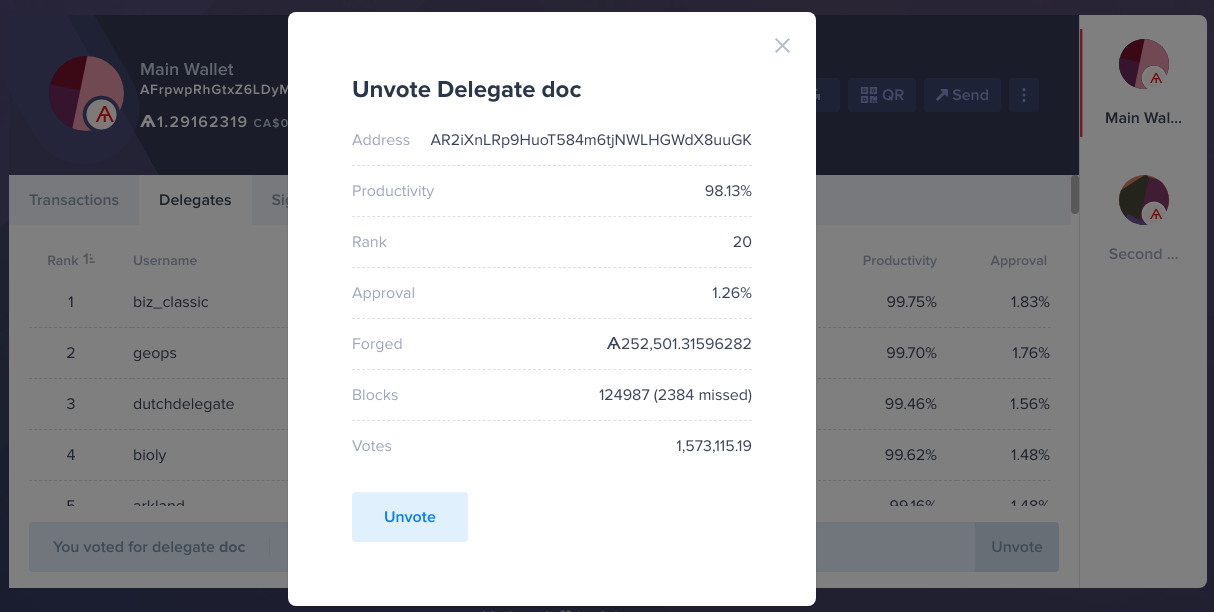Open the three-dot wallet options menu

[x=1024, y=95]
